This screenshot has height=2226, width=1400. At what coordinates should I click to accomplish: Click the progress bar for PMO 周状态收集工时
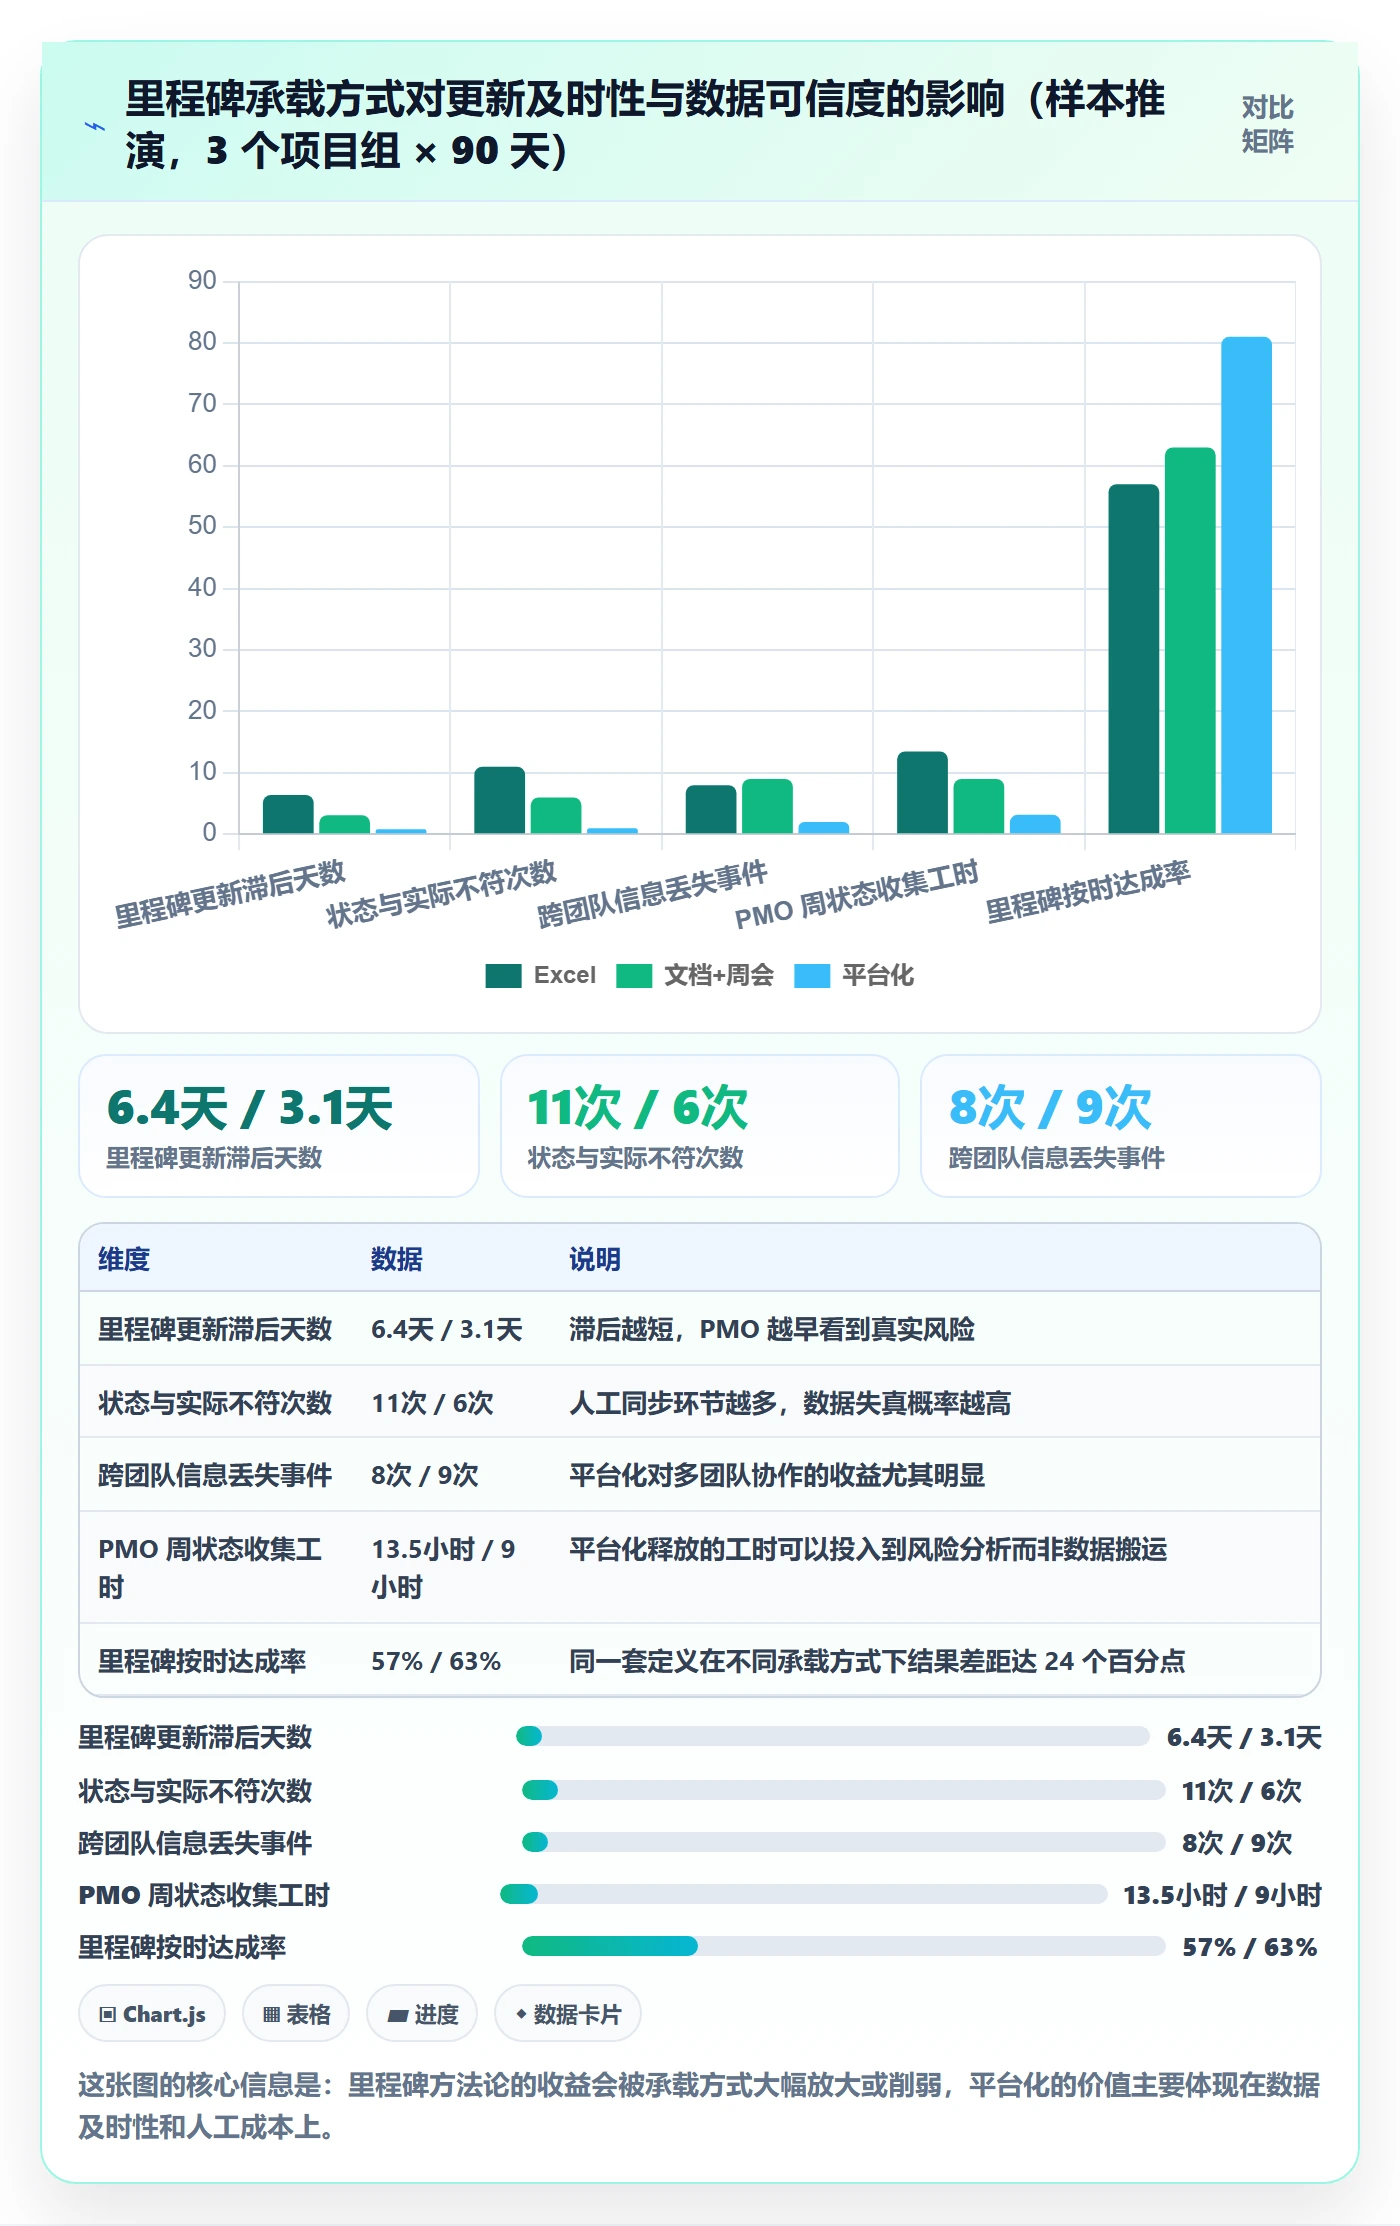point(803,1894)
